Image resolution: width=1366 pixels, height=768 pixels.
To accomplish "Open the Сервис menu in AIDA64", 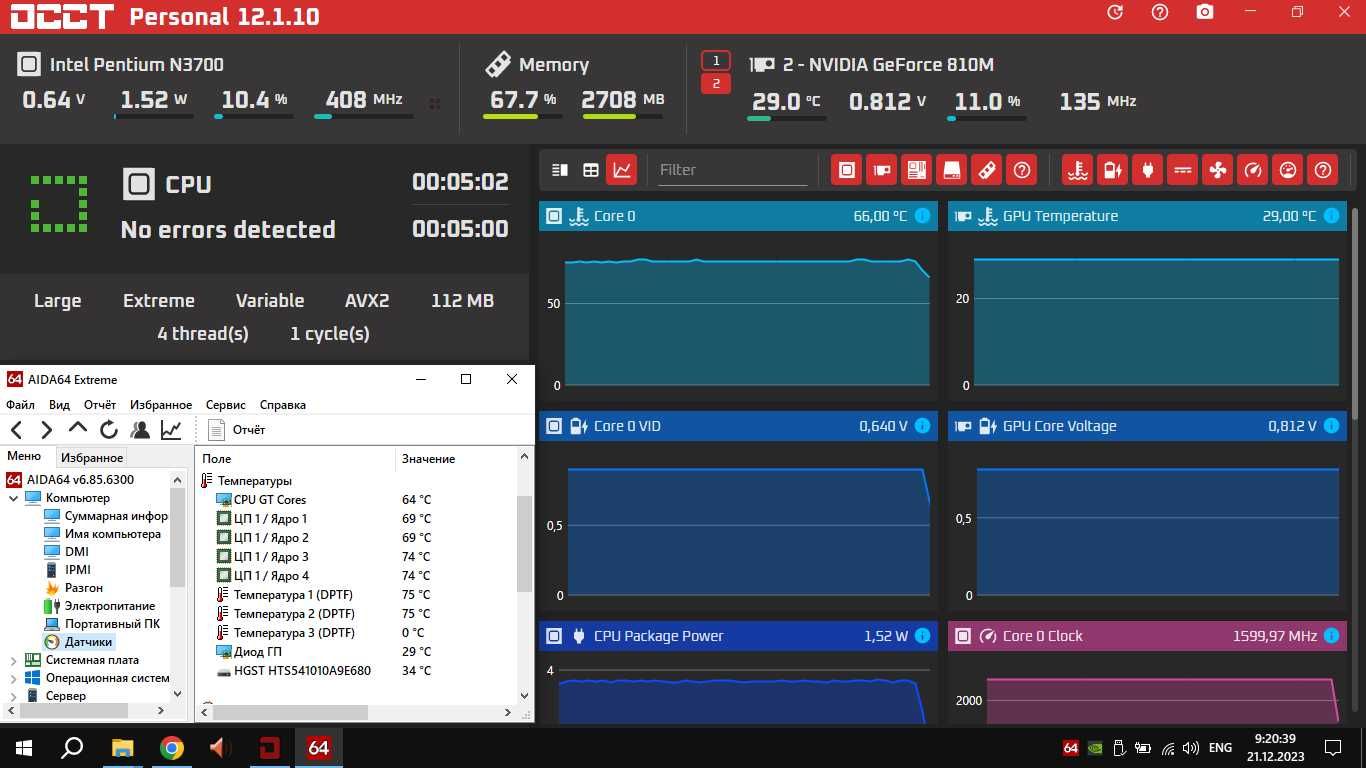I will coord(225,405).
